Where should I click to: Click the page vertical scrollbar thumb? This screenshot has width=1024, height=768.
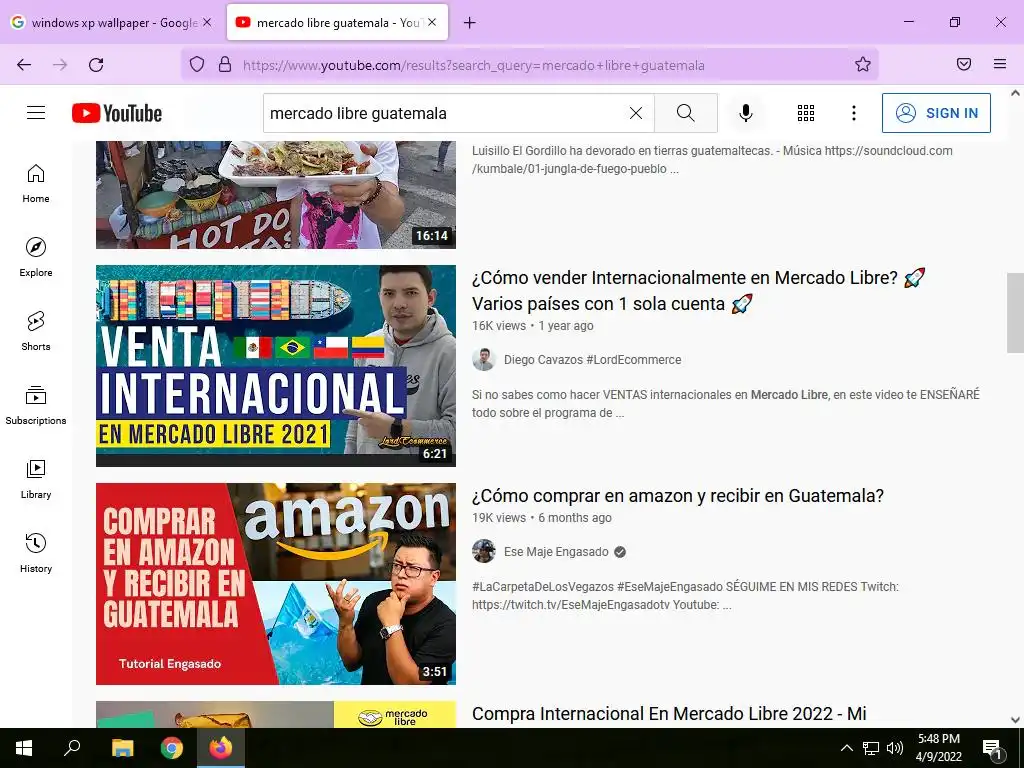pyautogui.click(x=1015, y=313)
